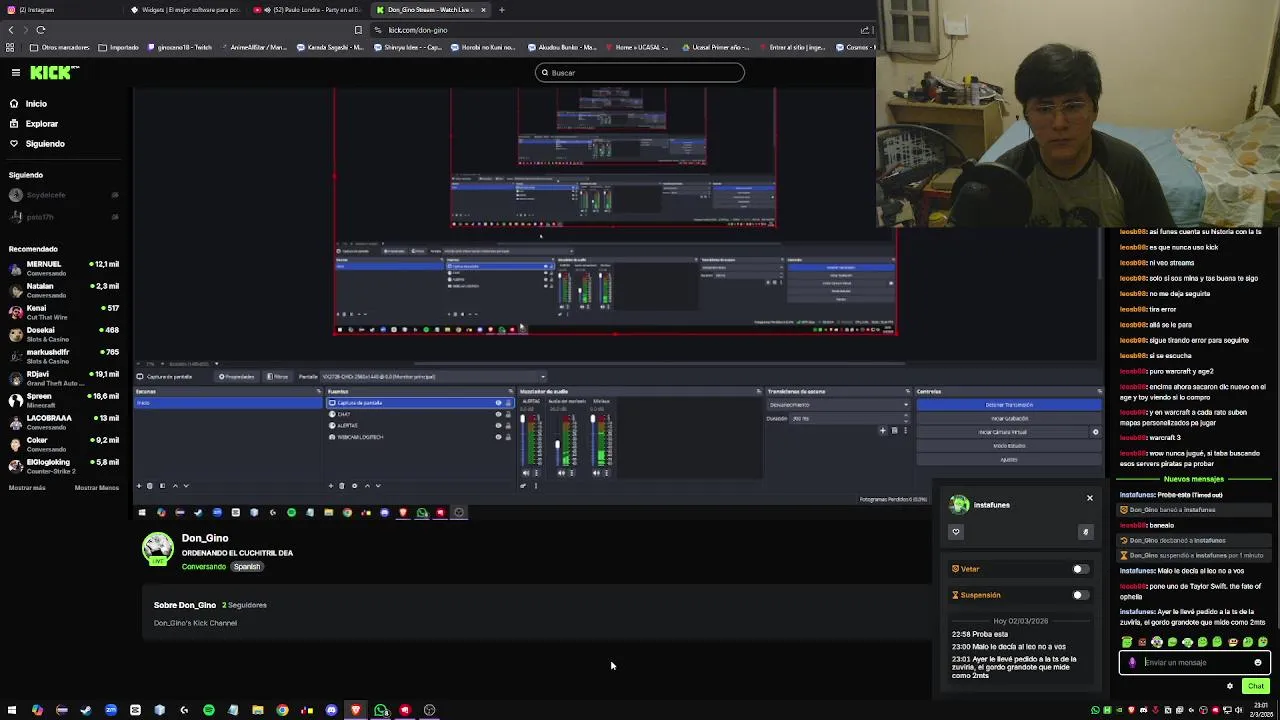Image resolution: width=1280 pixels, height=720 pixels.
Task: Open the Importado bookmark folder
Action: (118, 47)
